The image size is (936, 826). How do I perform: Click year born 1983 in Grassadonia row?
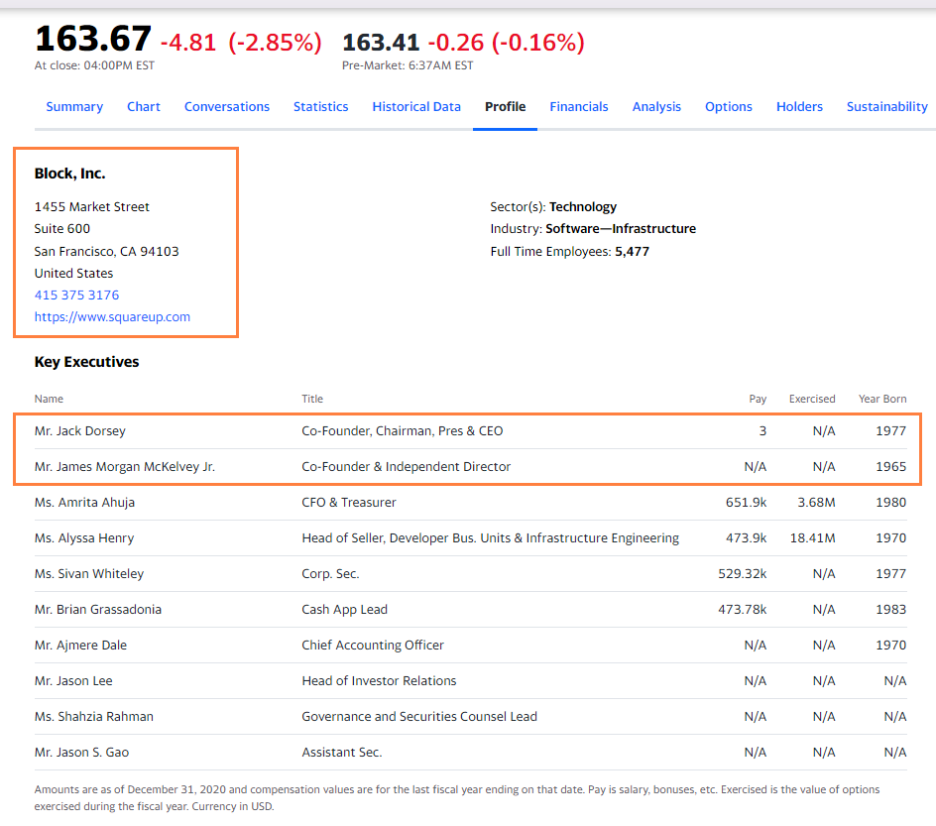[x=891, y=609]
